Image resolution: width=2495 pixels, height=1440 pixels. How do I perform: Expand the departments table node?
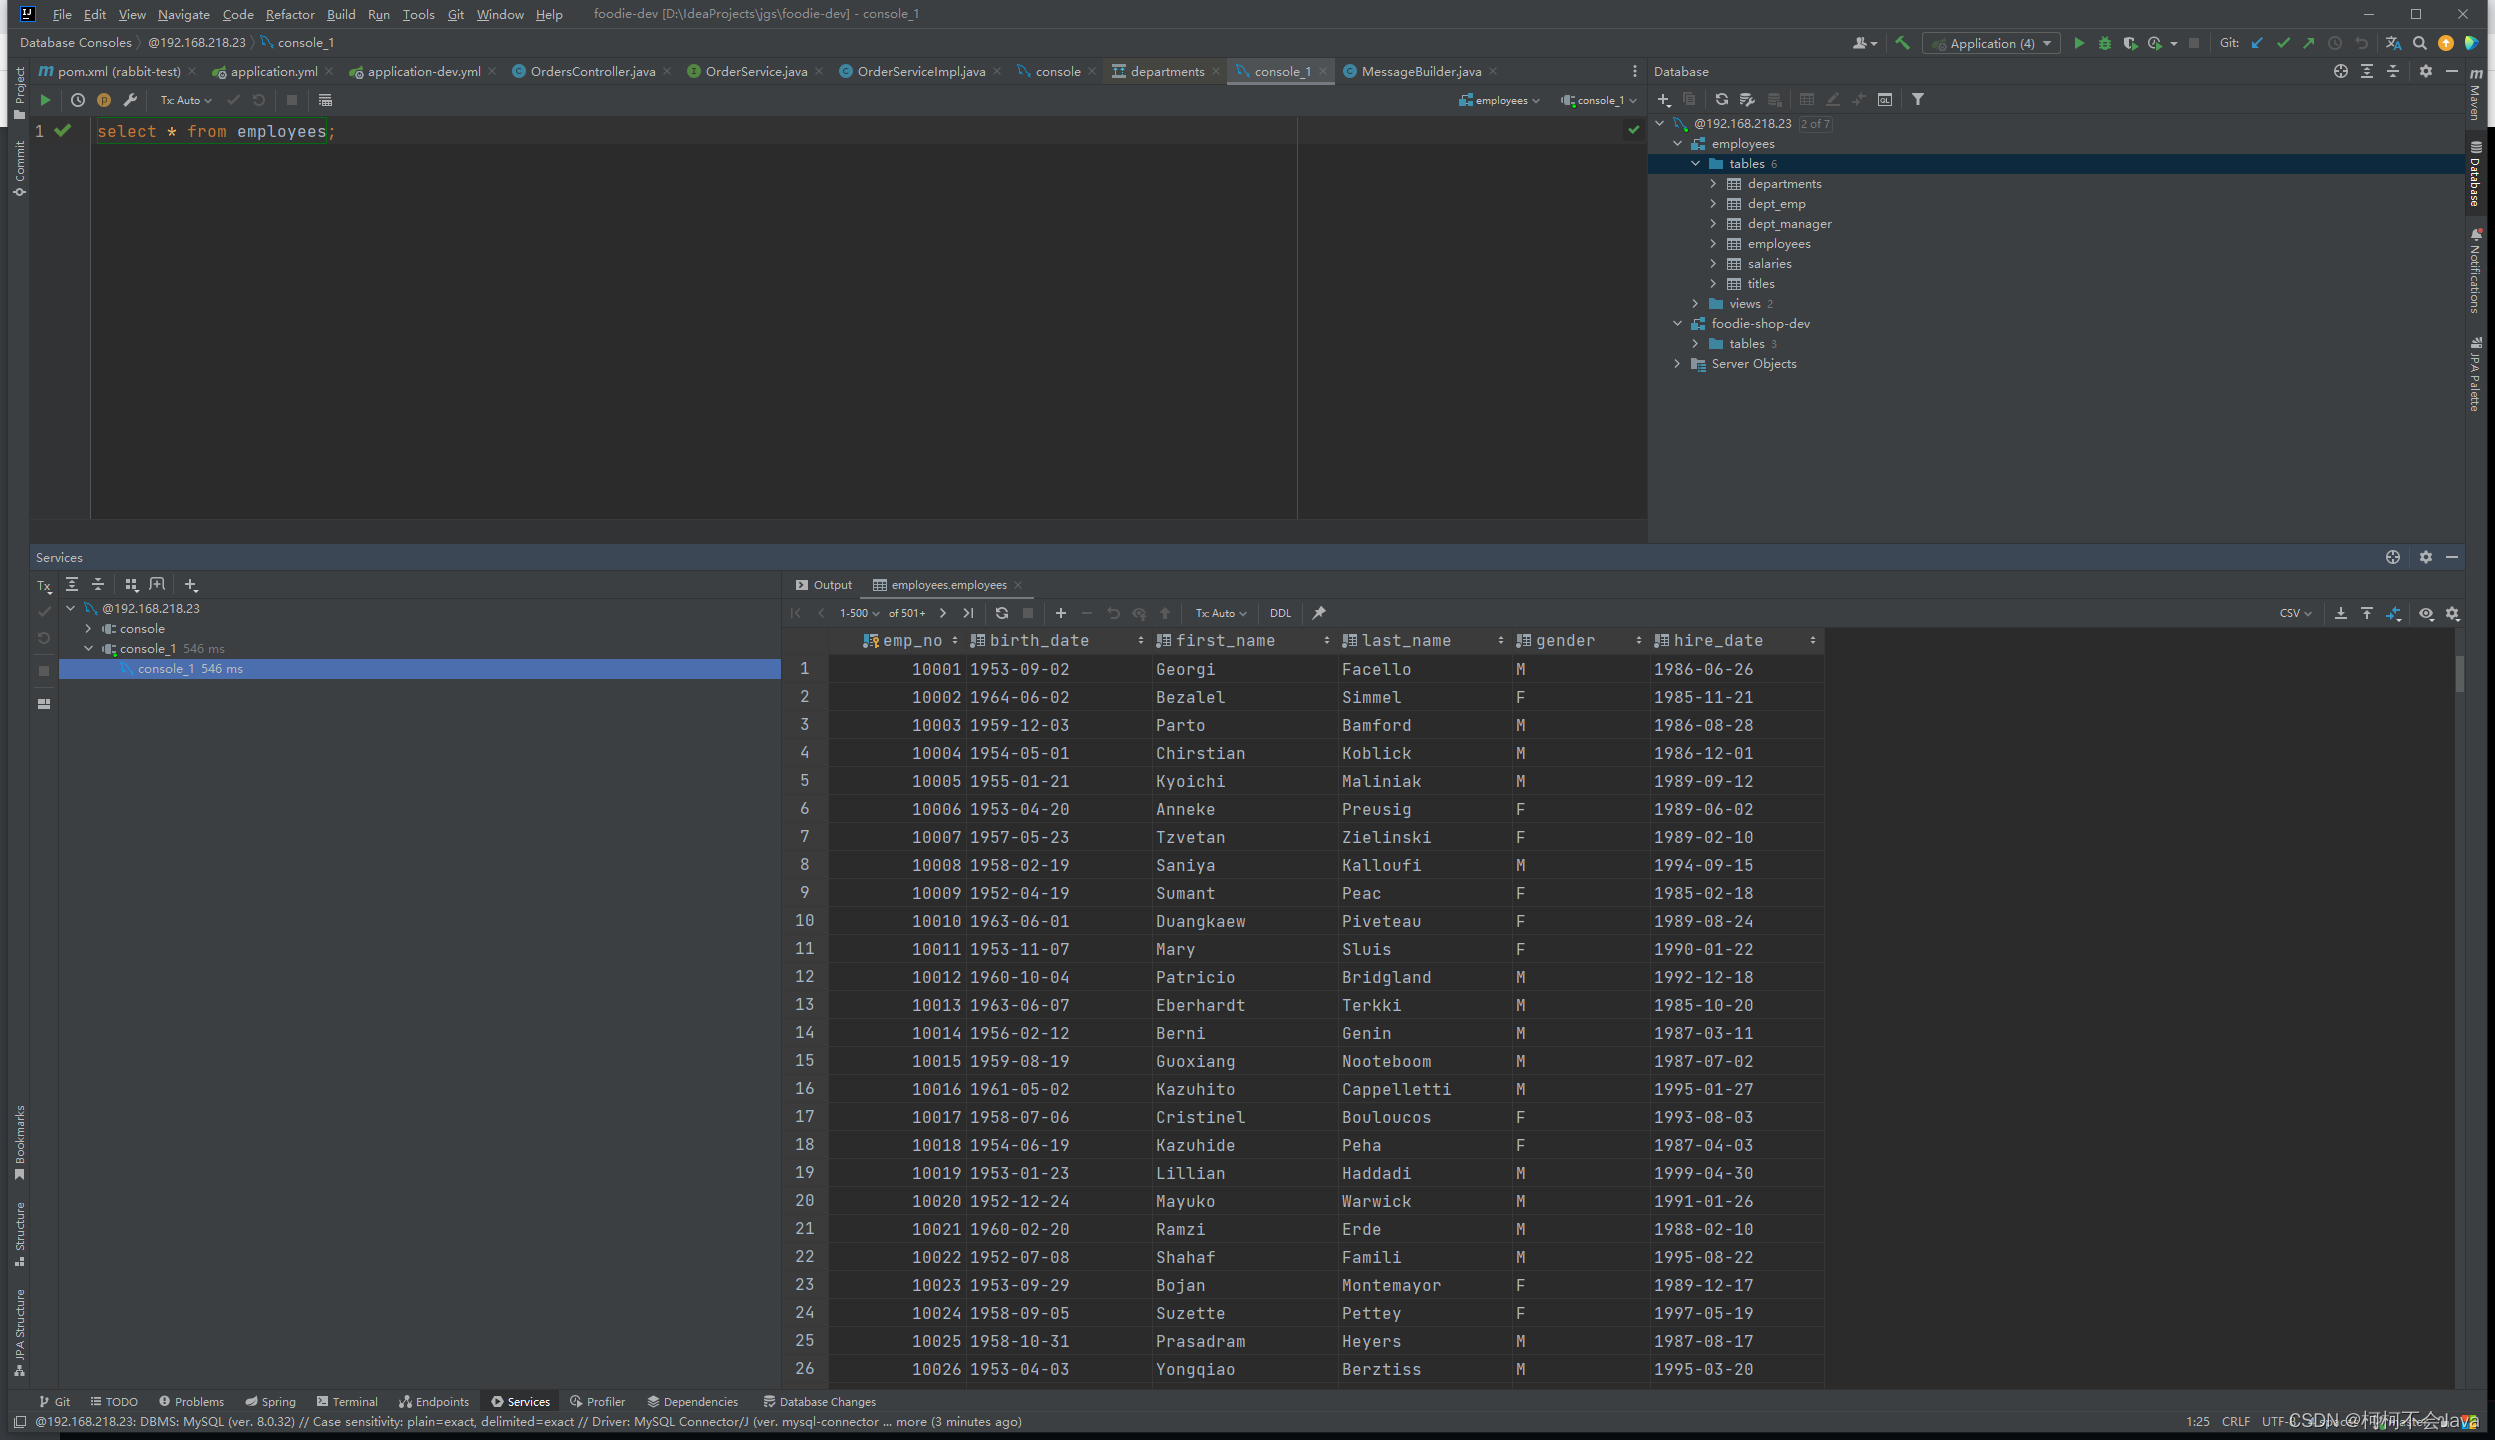[1713, 184]
